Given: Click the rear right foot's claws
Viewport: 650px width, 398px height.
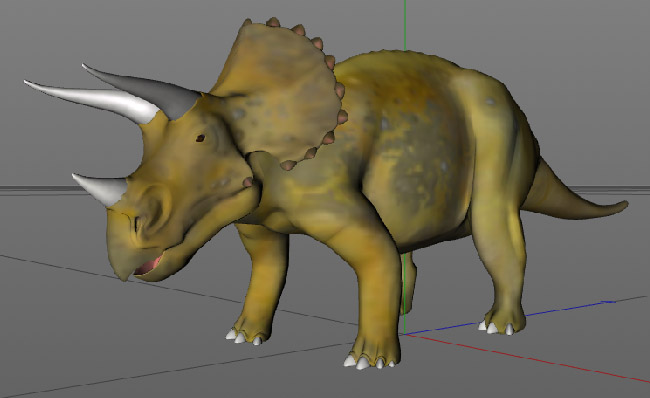Looking at the screenshot, I should tap(496, 328).
